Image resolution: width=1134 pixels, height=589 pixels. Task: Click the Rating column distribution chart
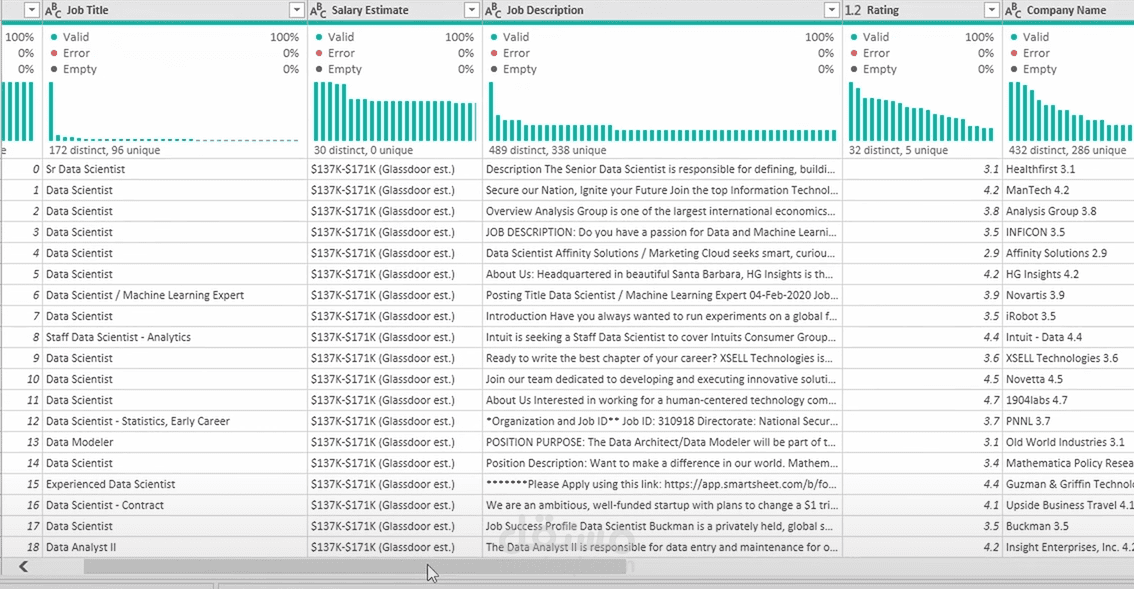coord(921,111)
